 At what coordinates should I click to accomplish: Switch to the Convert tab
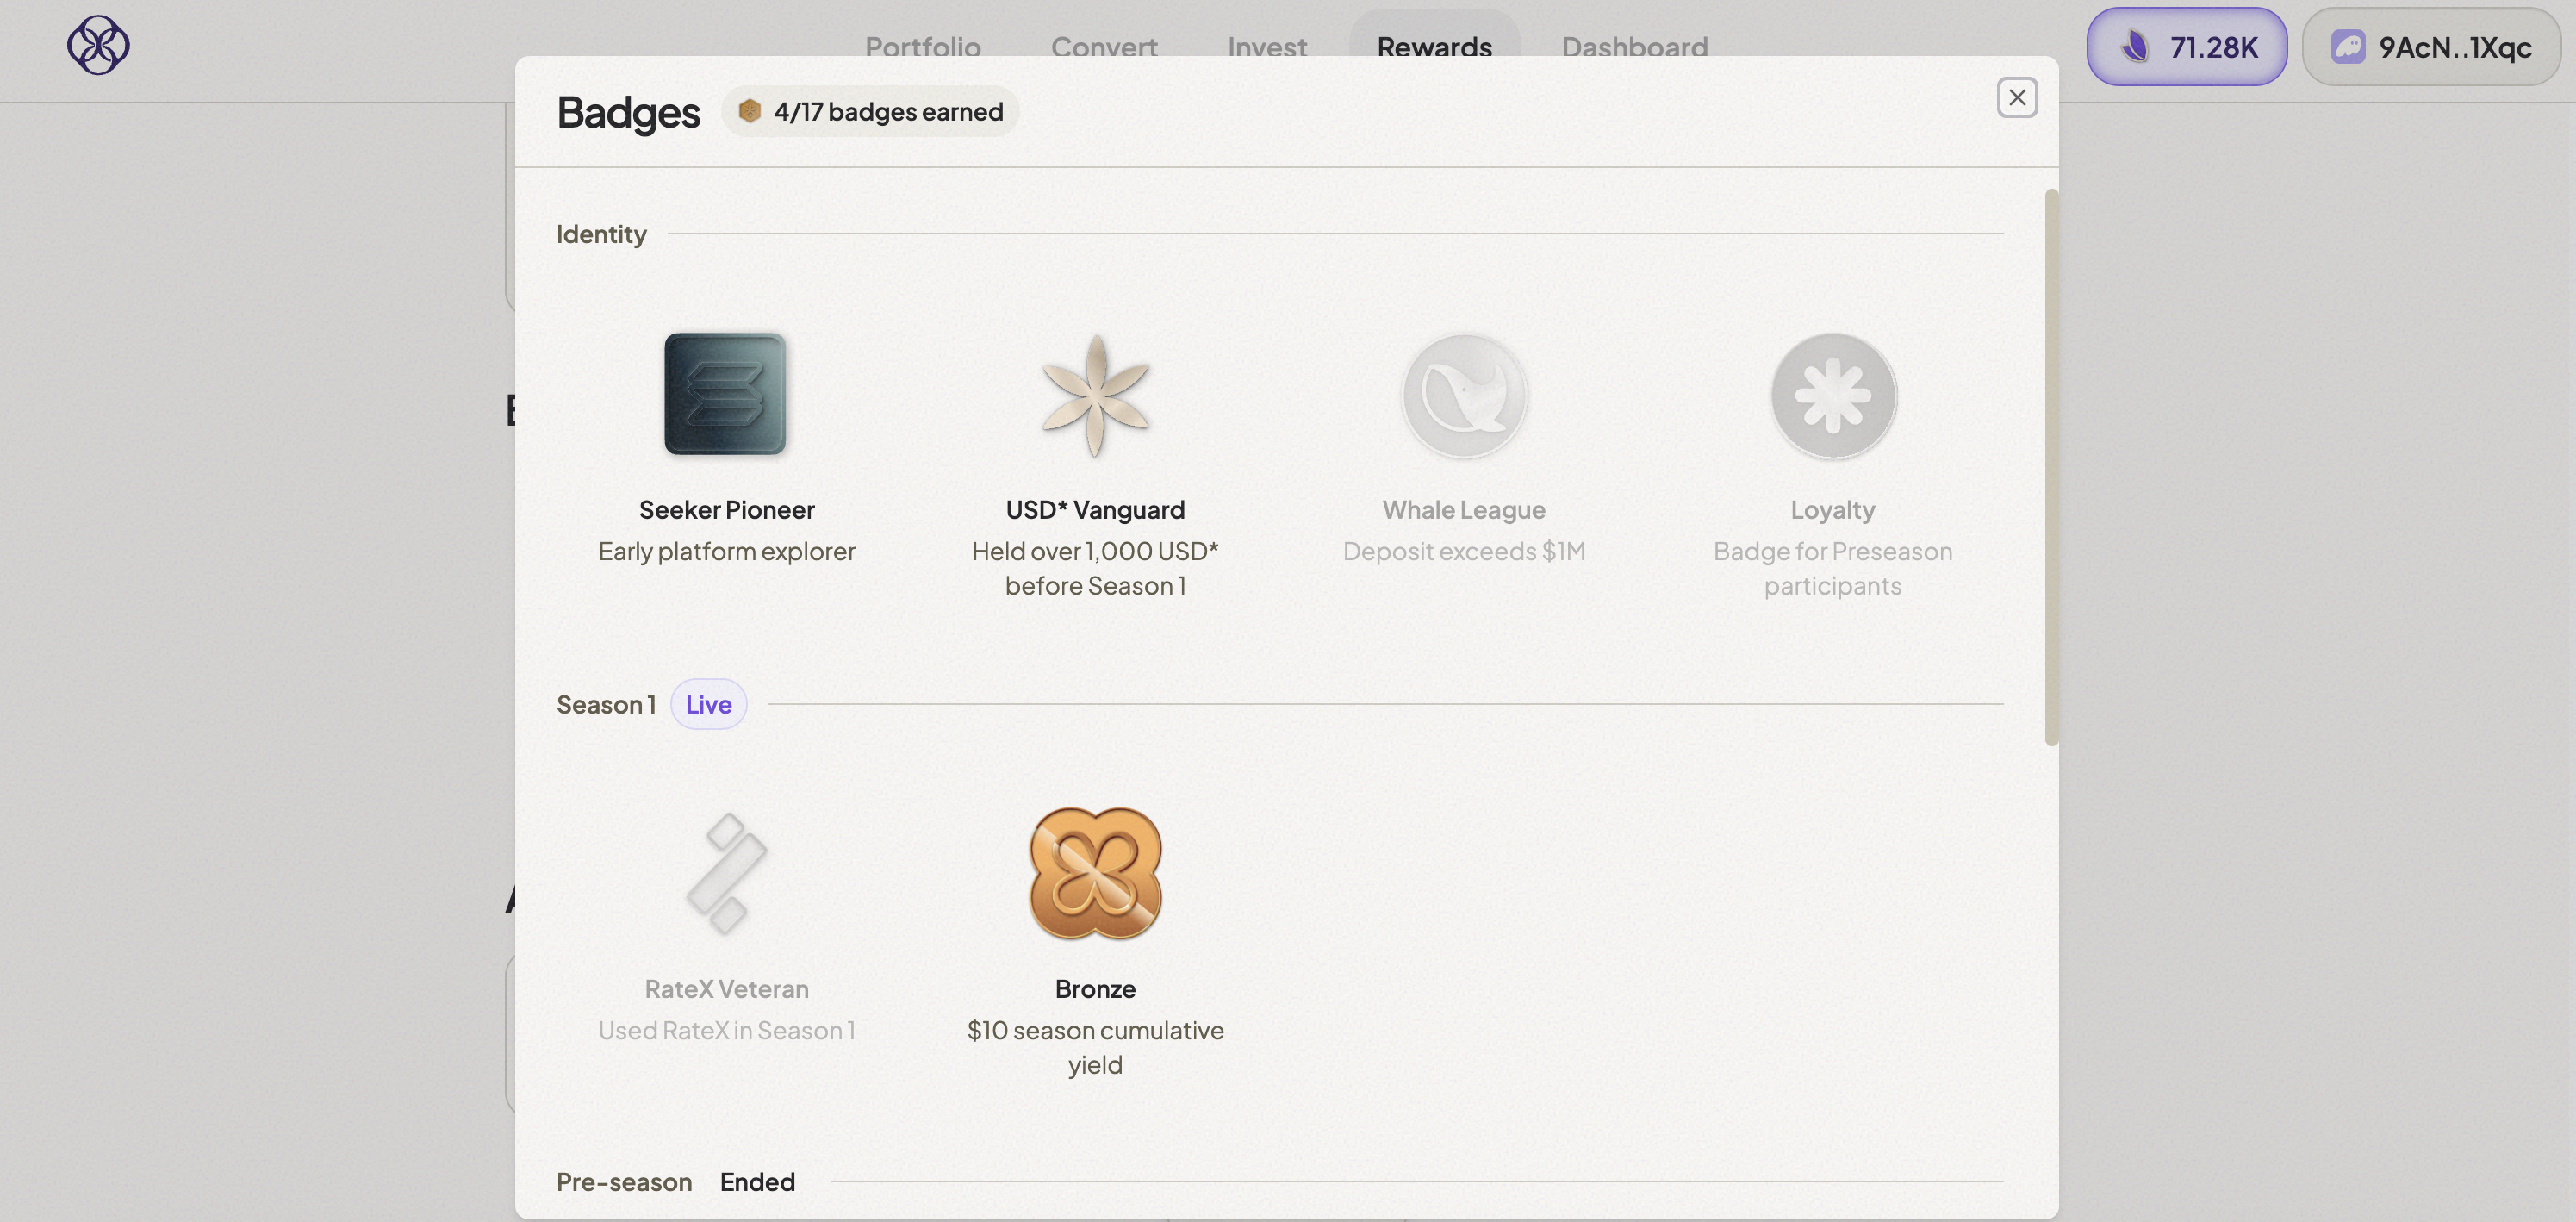click(x=1103, y=46)
